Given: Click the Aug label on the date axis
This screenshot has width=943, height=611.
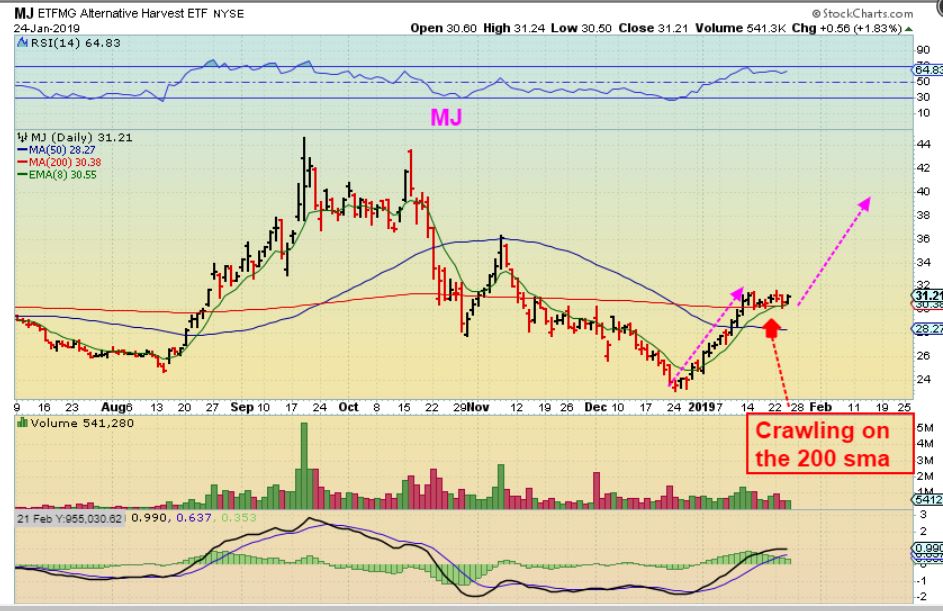Looking at the screenshot, I should click(x=113, y=407).
